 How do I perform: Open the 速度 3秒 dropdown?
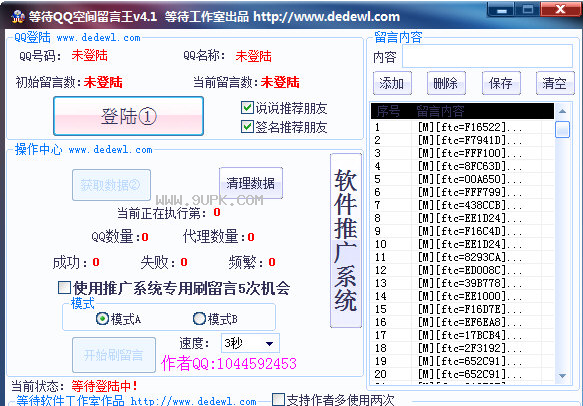click(x=250, y=343)
